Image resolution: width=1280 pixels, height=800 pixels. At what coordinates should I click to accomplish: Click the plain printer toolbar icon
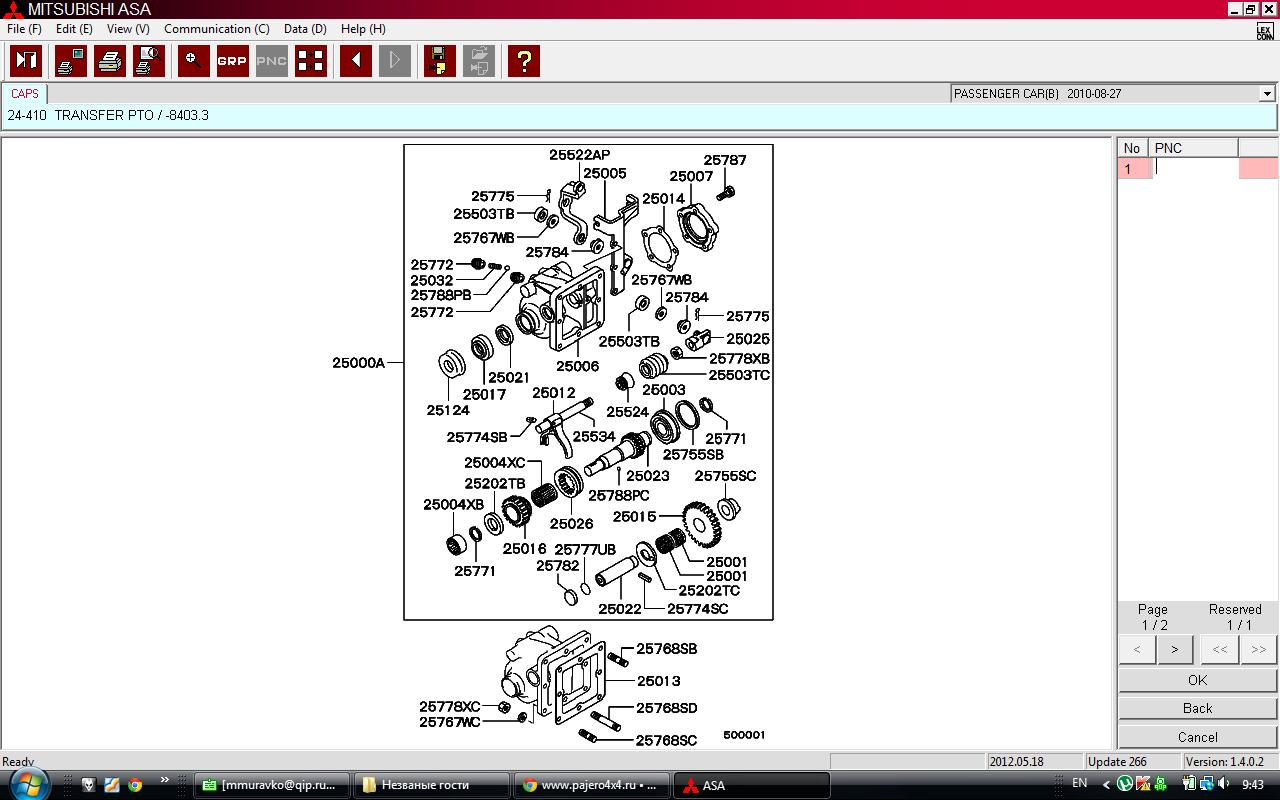110,61
